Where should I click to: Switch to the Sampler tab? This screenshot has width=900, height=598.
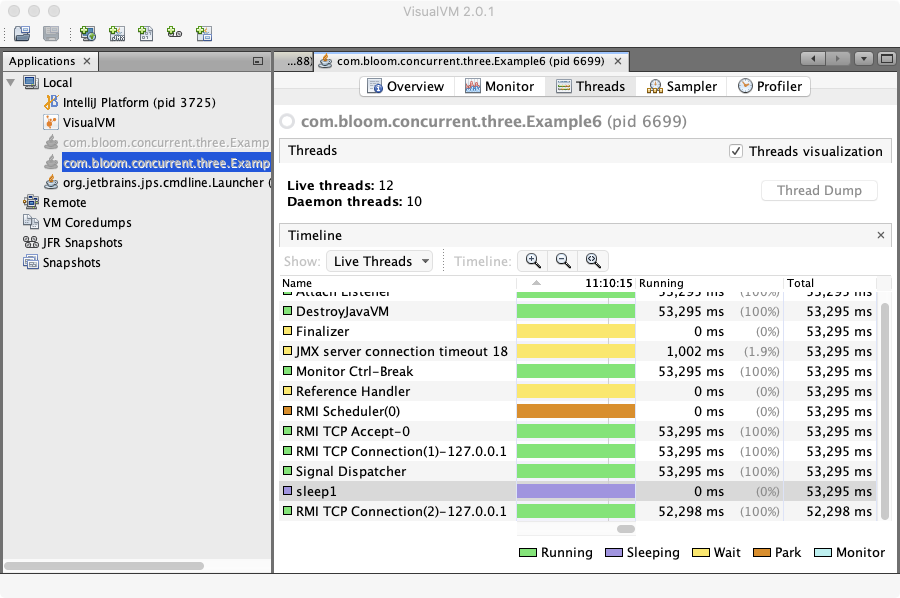click(682, 87)
